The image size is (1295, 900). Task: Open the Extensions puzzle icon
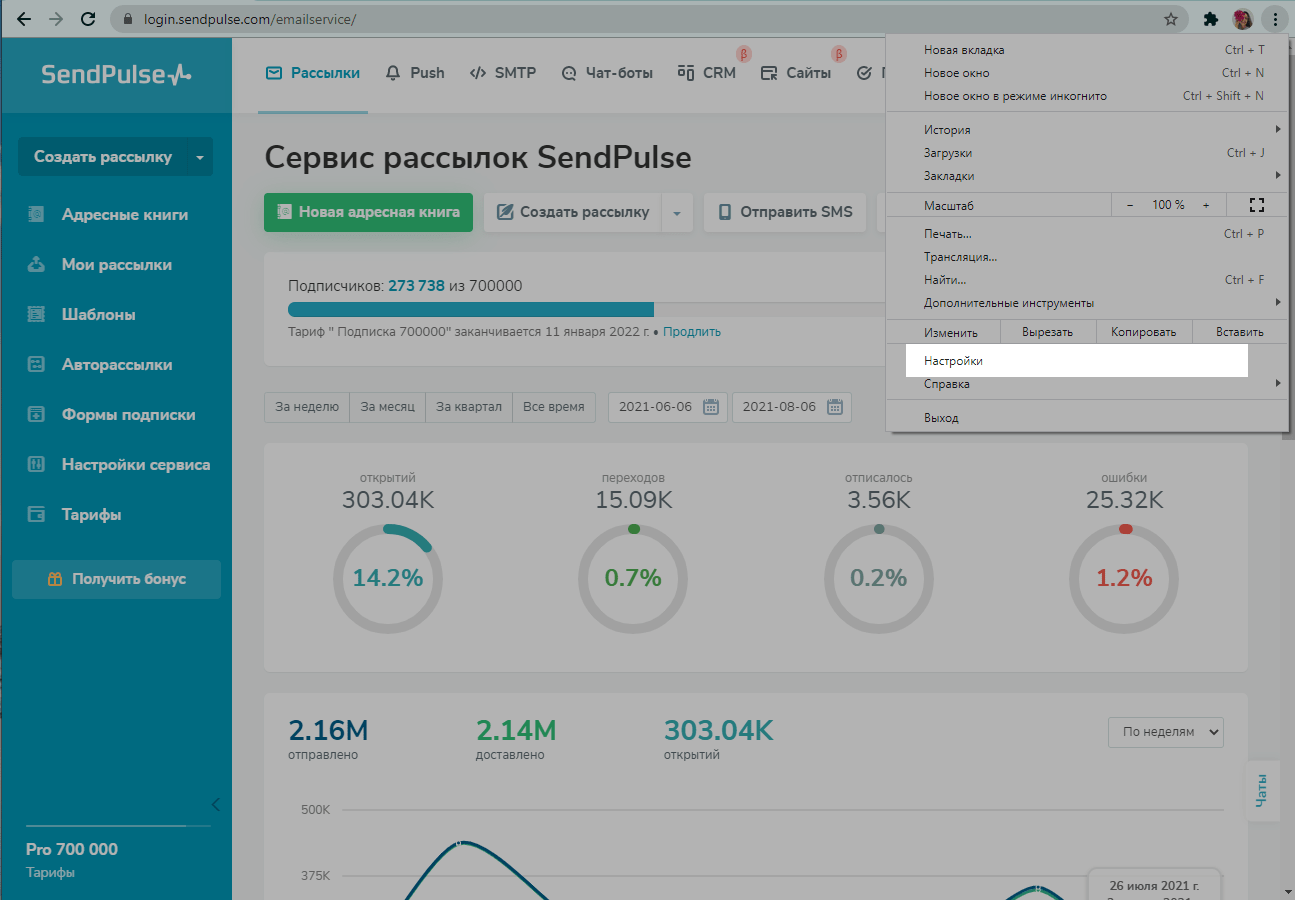pyautogui.click(x=1211, y=19)
